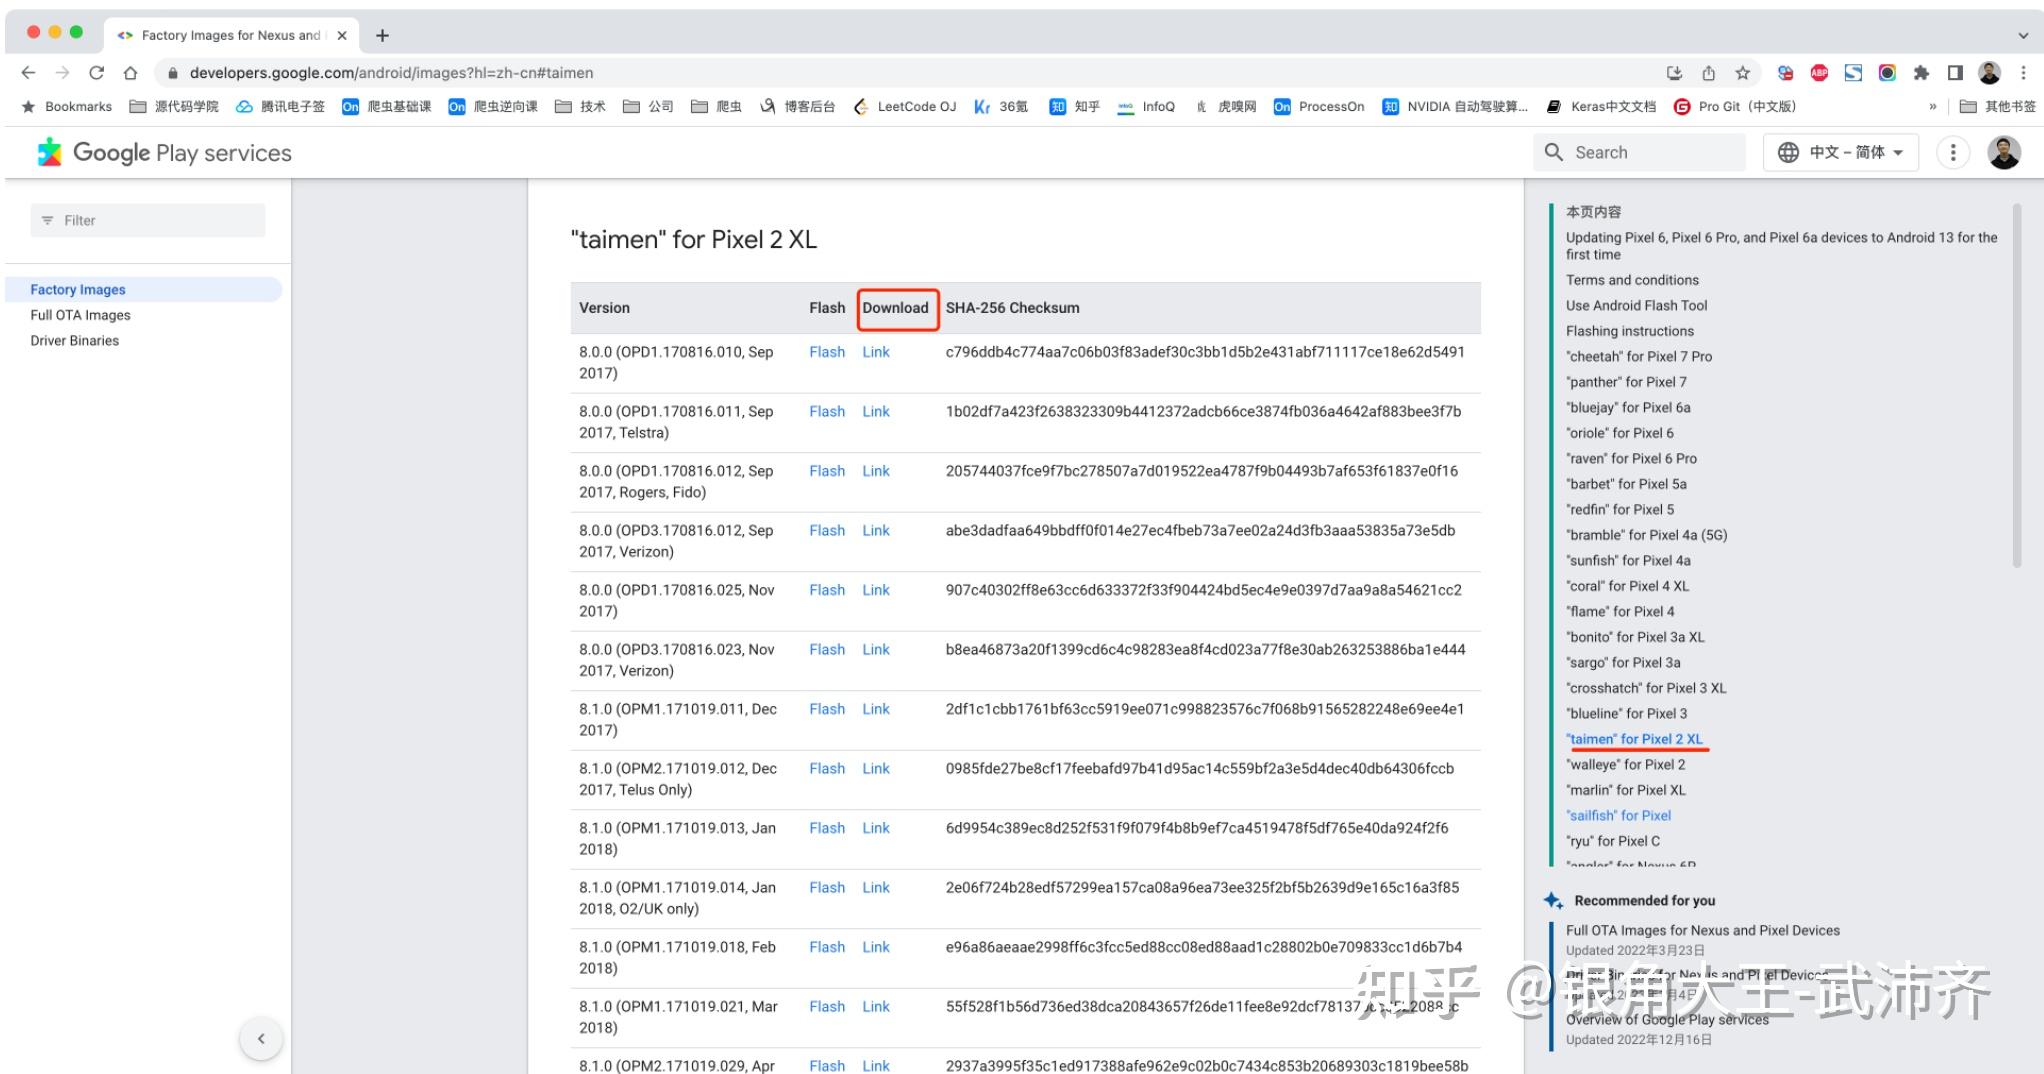Select Full OTA Images in left navigation
The image size is (2044, 1074).
pyautogui.click(x=80, y=315)
